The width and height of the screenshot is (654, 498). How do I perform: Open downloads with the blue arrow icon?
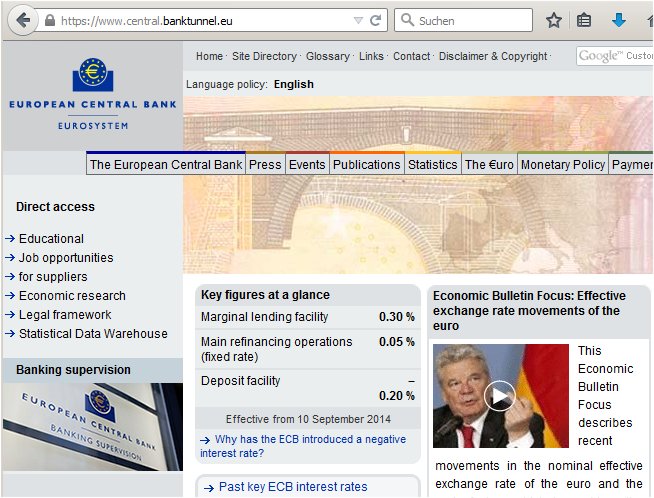point(619,20)
